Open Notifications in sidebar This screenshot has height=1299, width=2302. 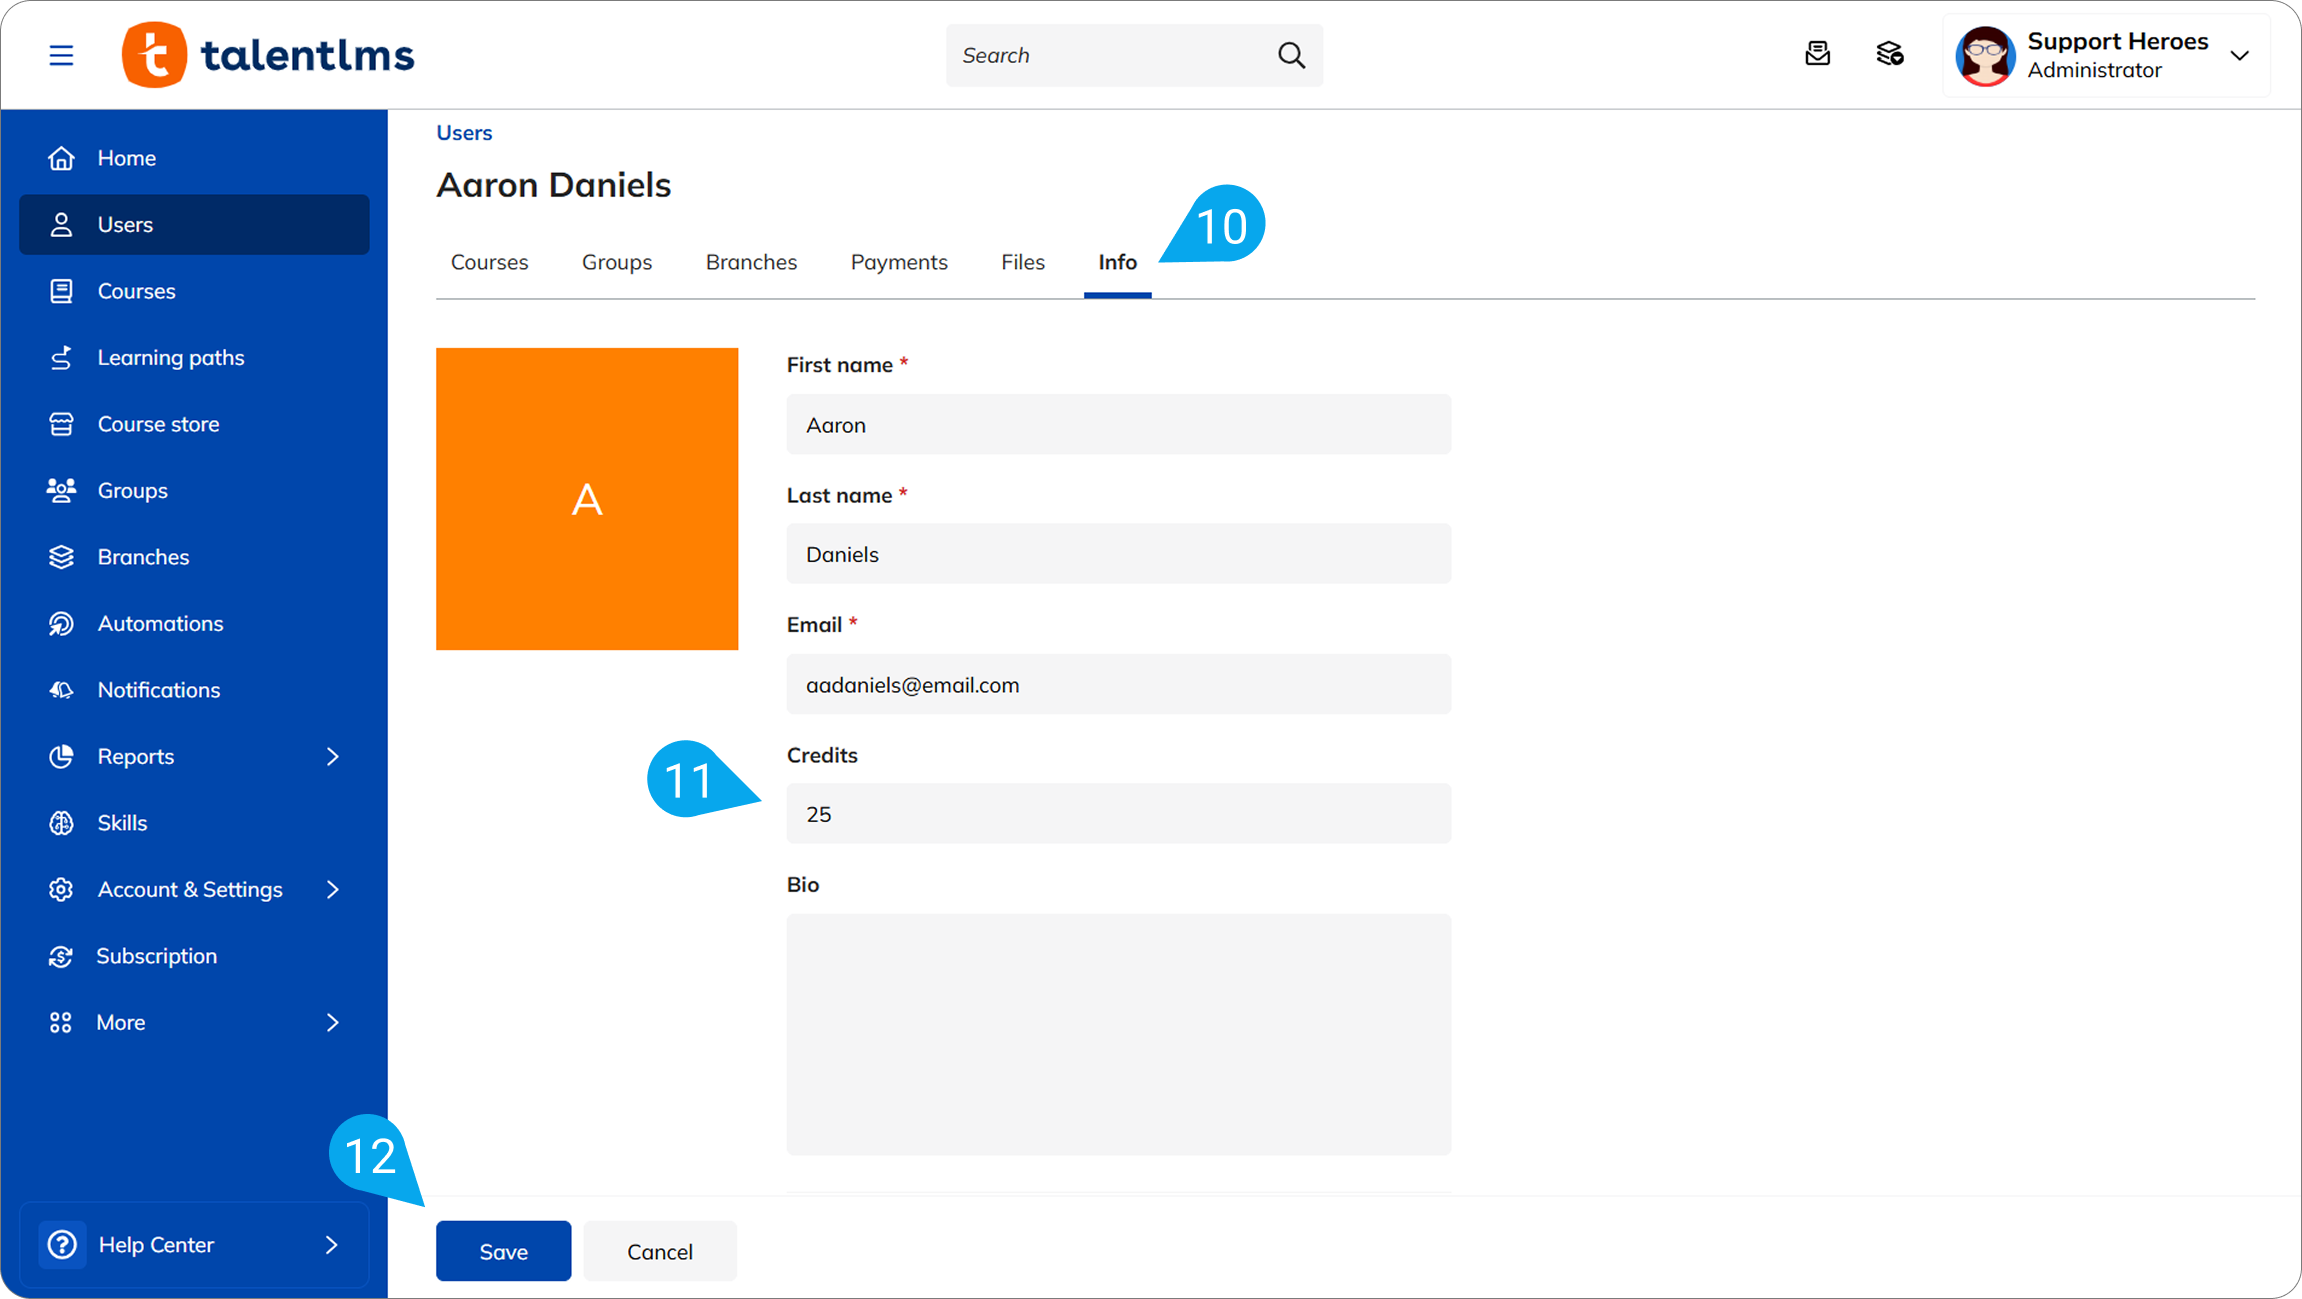click(x=158, y=690)
